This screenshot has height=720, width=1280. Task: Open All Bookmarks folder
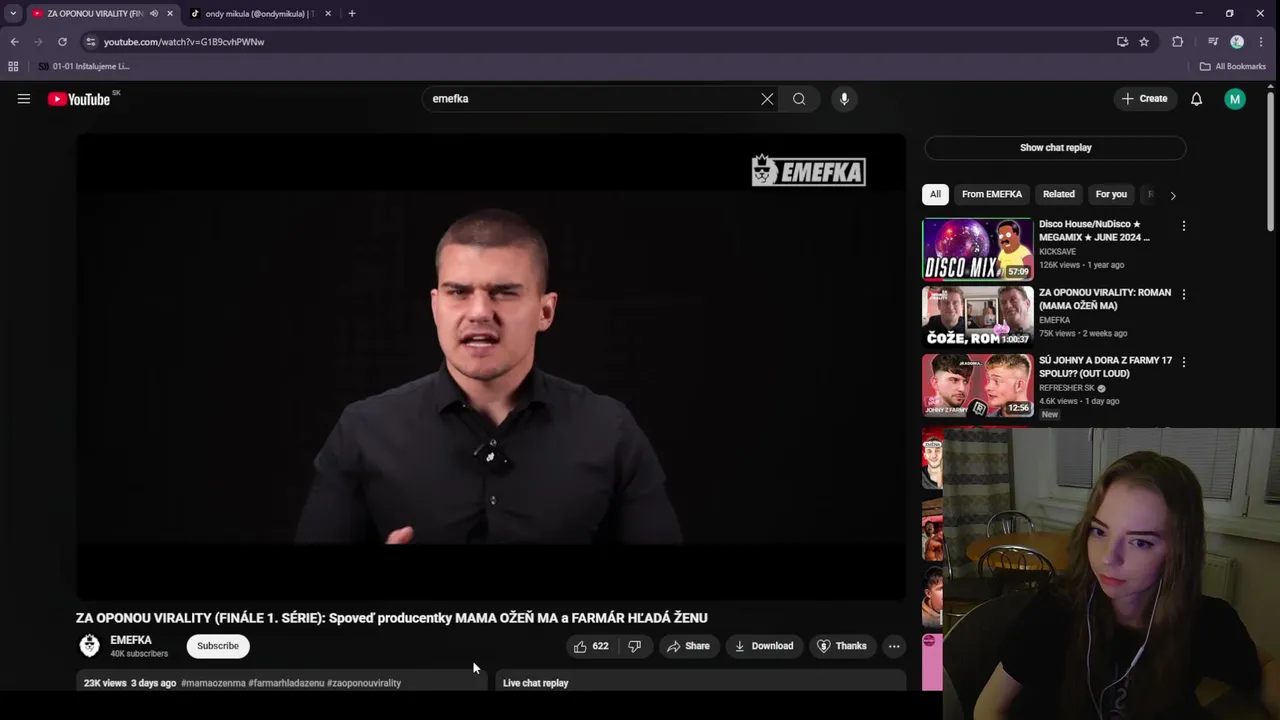pyautogui.click(x=1233, y=66)
